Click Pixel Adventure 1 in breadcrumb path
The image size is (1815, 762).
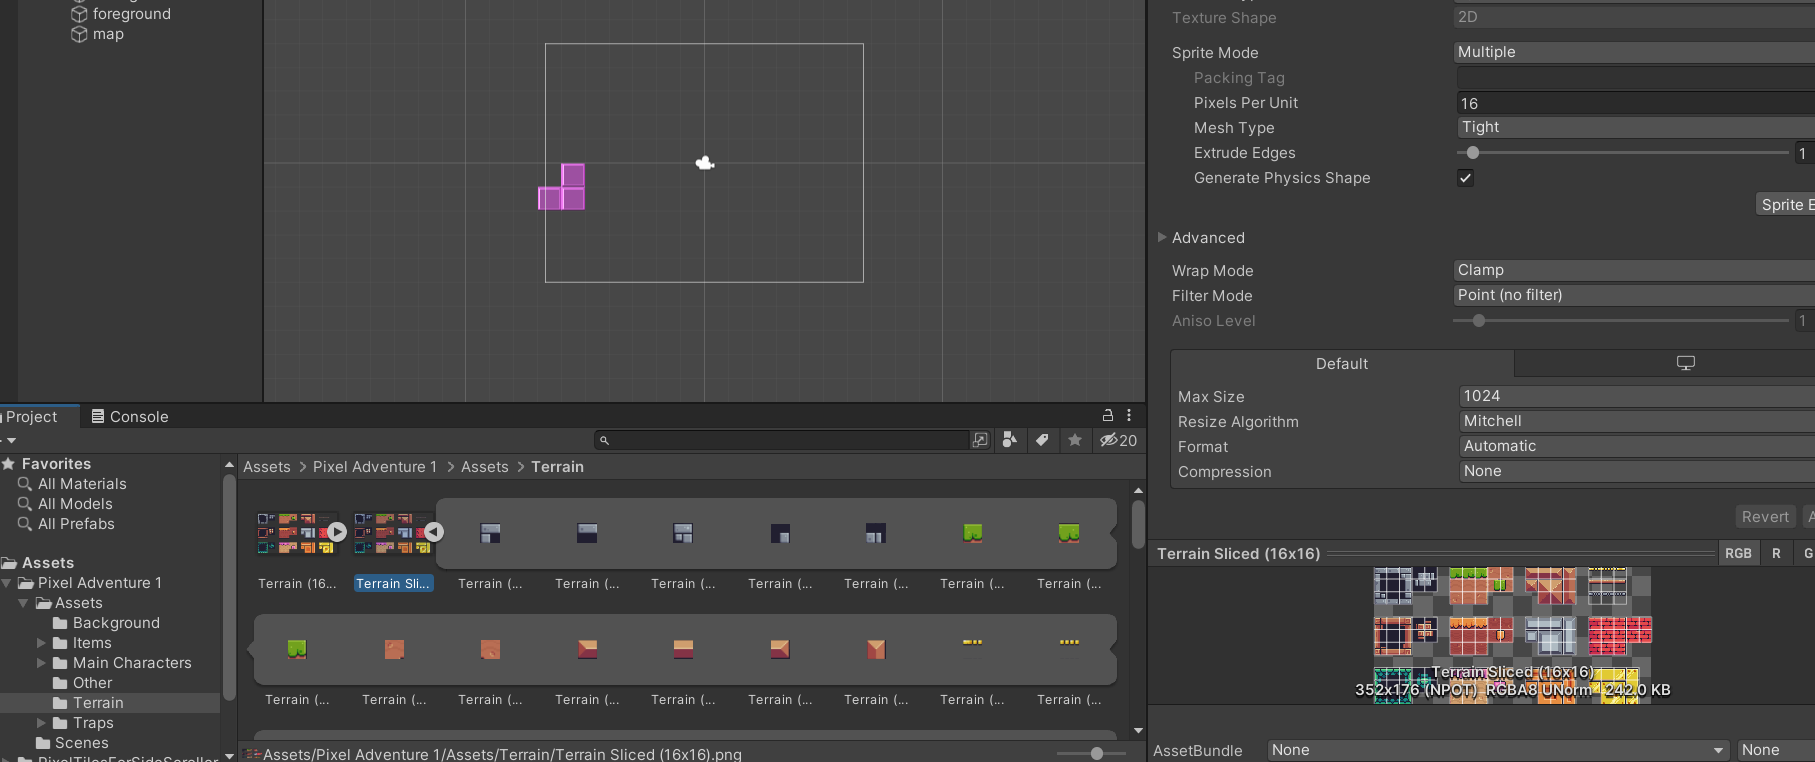(x=374, y=467)
